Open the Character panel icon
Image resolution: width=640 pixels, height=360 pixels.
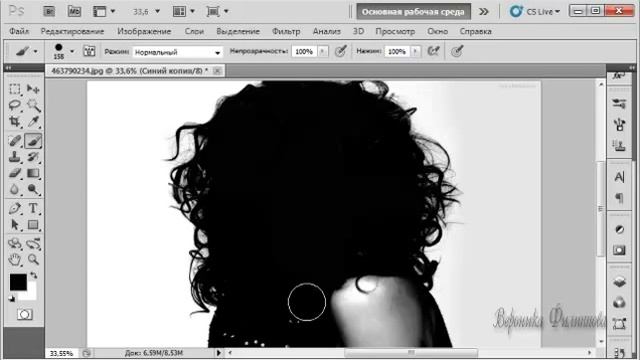619,177
